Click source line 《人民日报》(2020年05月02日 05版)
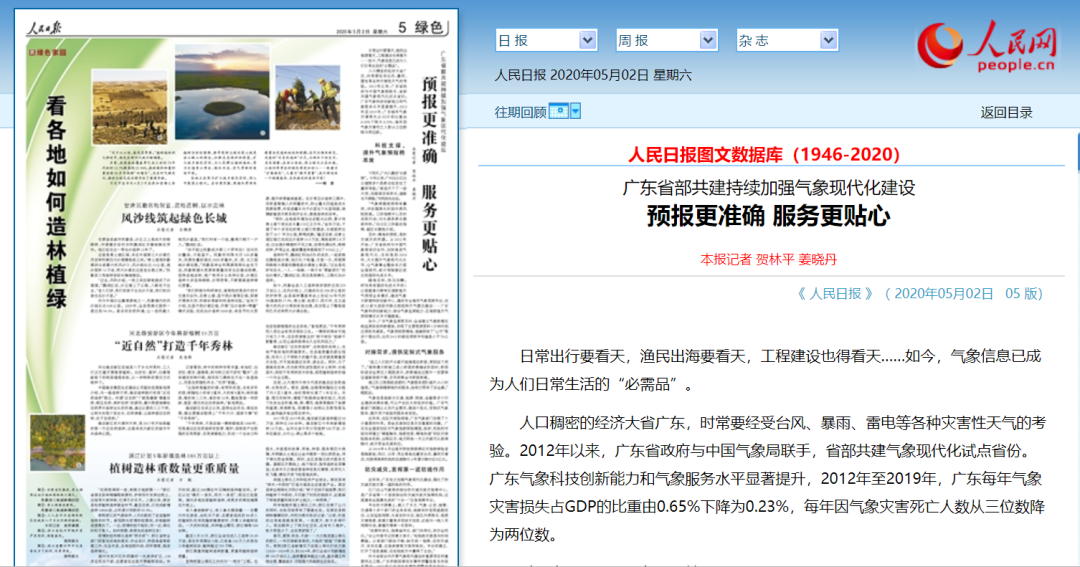The image size is (1080, 567). click(x=919, y=293)
